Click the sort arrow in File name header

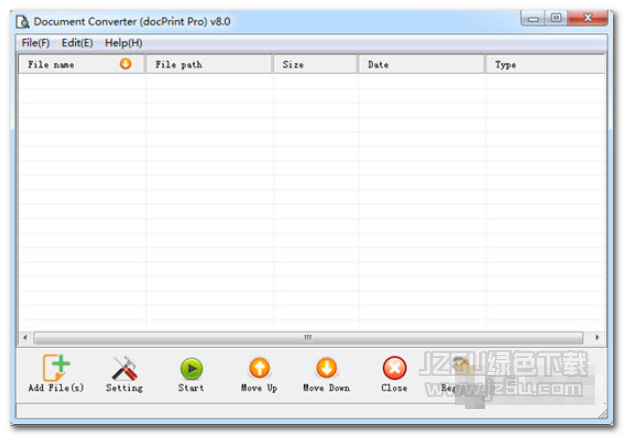click(x=125, y=64)
